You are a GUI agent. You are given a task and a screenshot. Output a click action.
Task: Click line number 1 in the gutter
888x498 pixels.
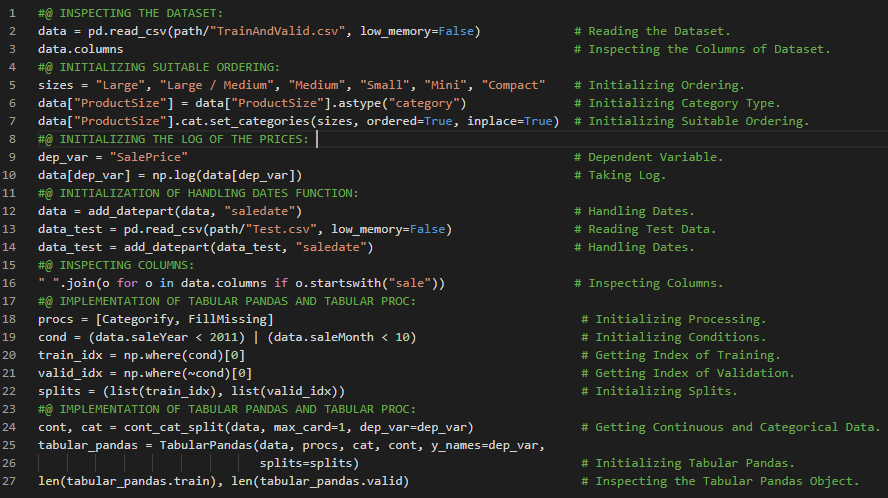pyautogui.click(x=12, y=13)
